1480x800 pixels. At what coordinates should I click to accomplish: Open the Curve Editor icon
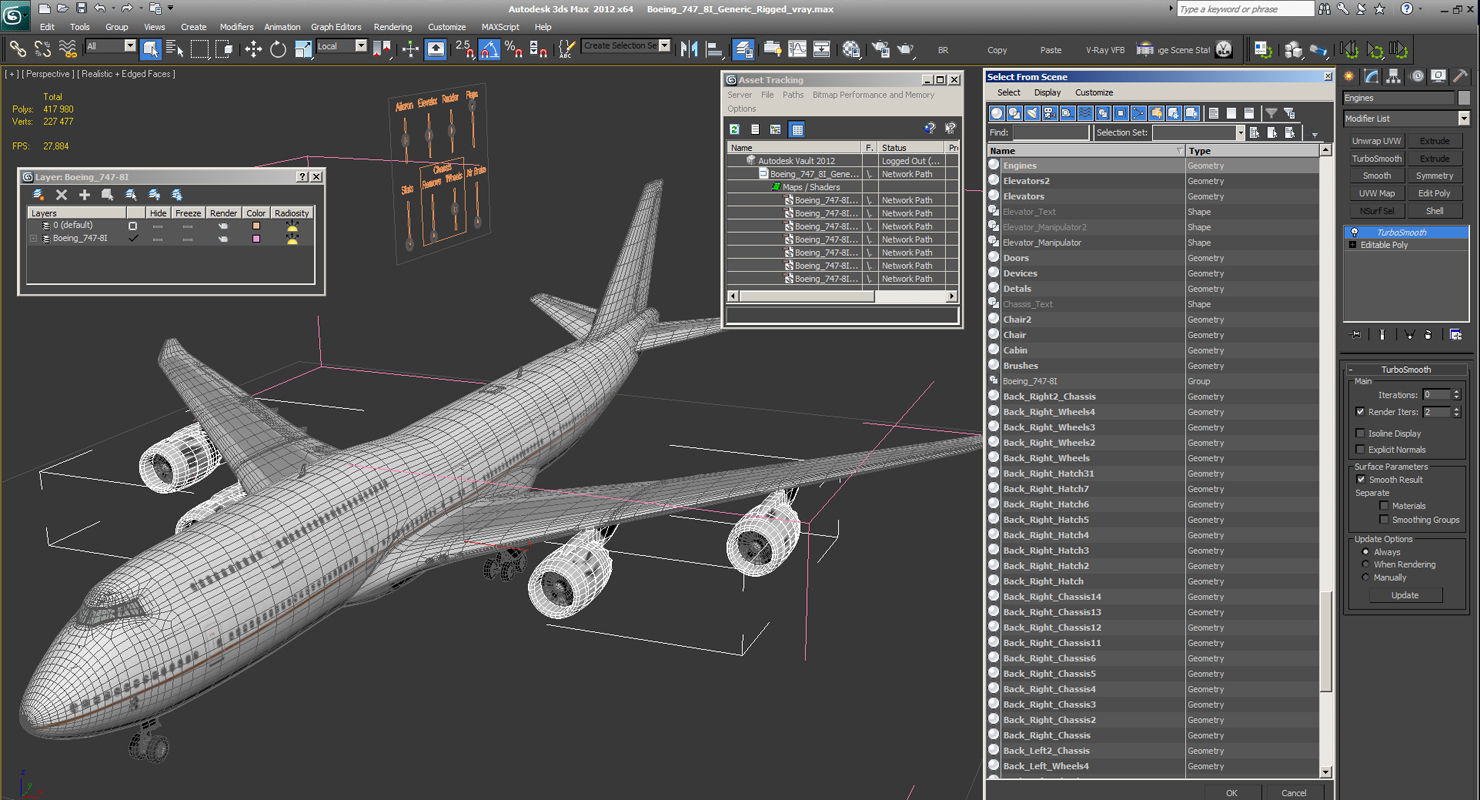tap(797, 48)
